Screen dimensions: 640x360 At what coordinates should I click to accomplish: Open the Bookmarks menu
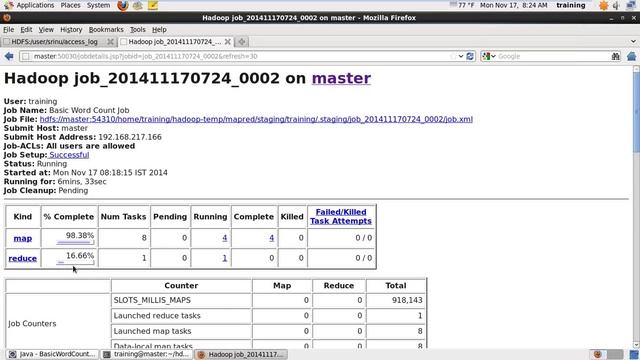click(106, 30)
